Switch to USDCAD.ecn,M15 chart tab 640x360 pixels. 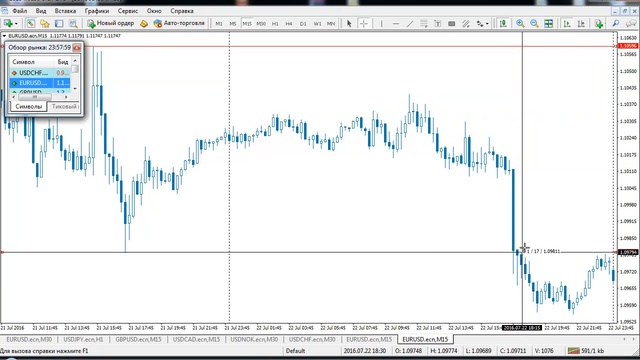click(x=196, y=339)
